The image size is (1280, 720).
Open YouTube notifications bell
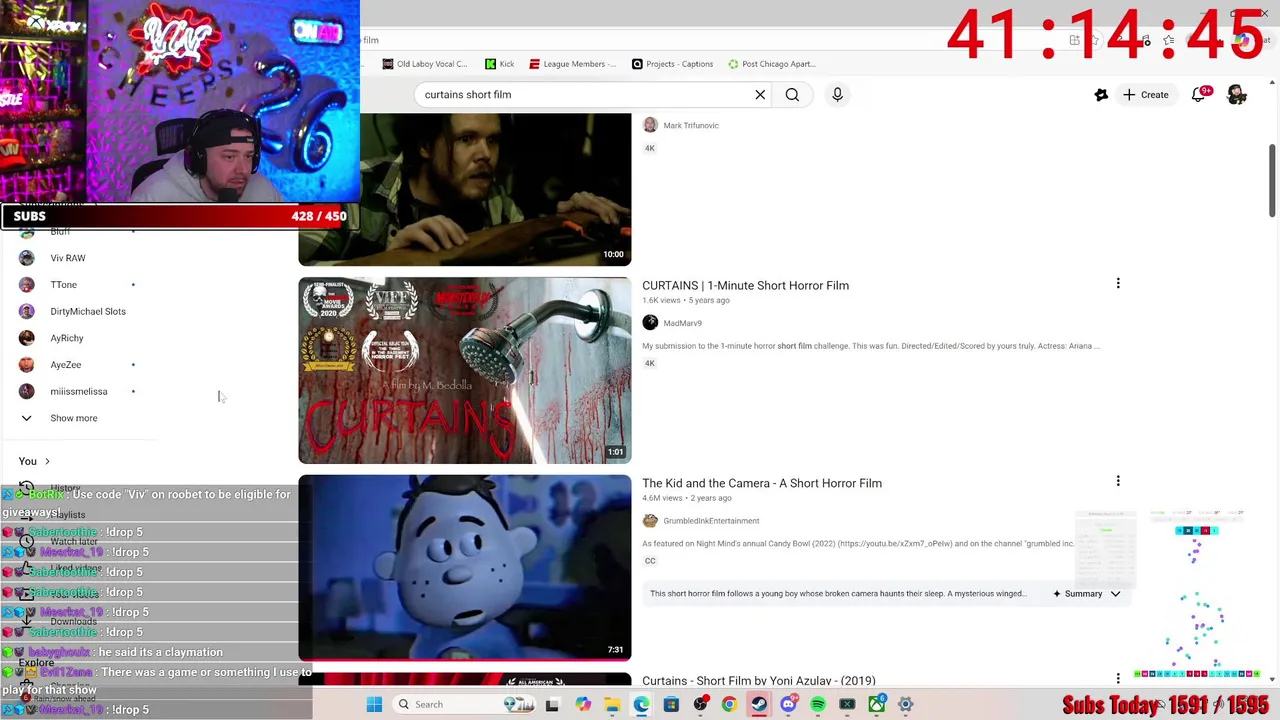pos(1199,95)
